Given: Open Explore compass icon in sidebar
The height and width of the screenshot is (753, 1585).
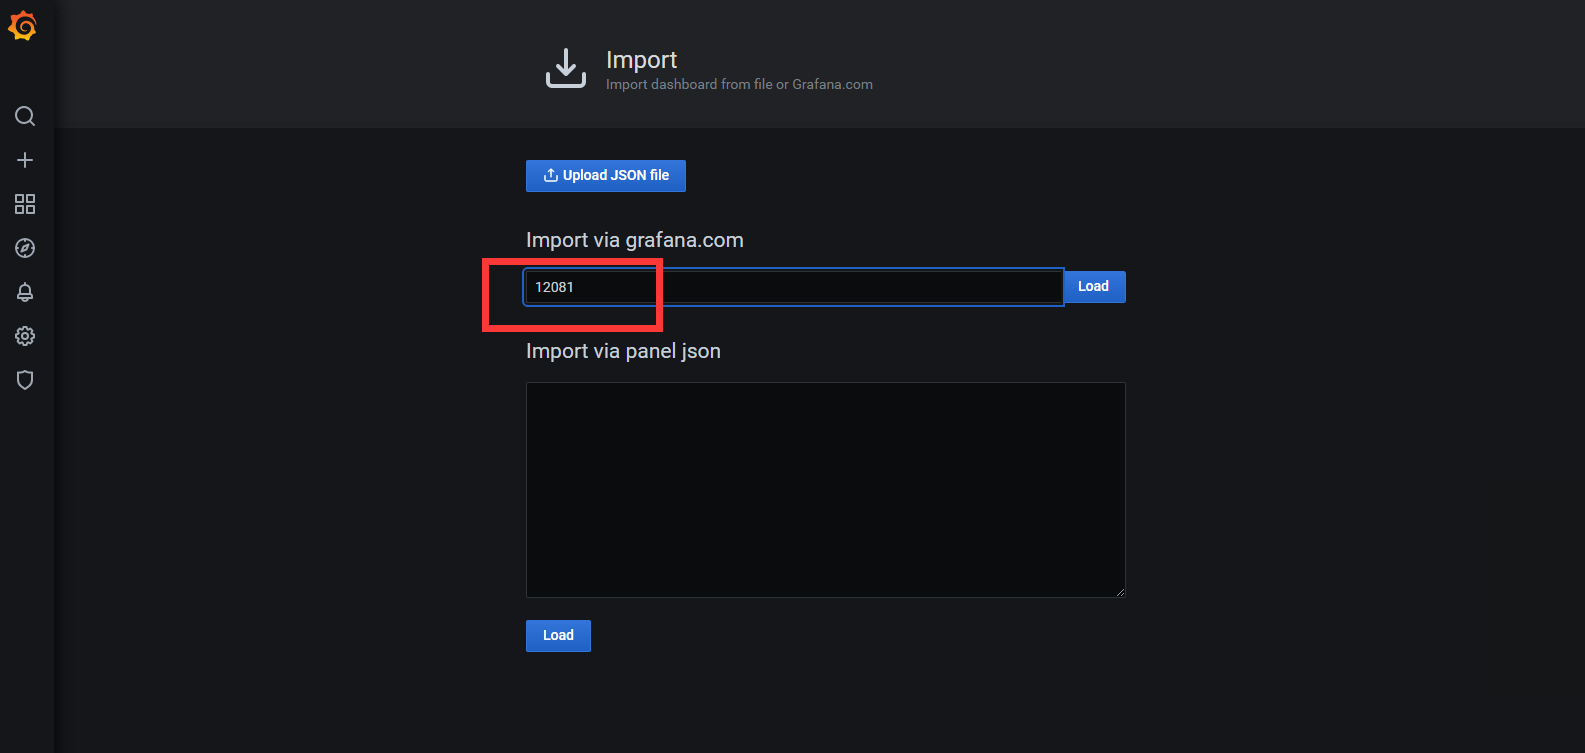Looking at the screenshot, I should pyautogui.click(x=25, y=248).
